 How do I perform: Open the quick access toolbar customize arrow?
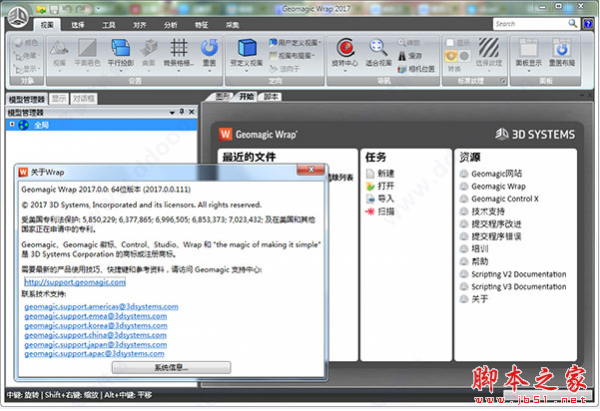[98, 9]
